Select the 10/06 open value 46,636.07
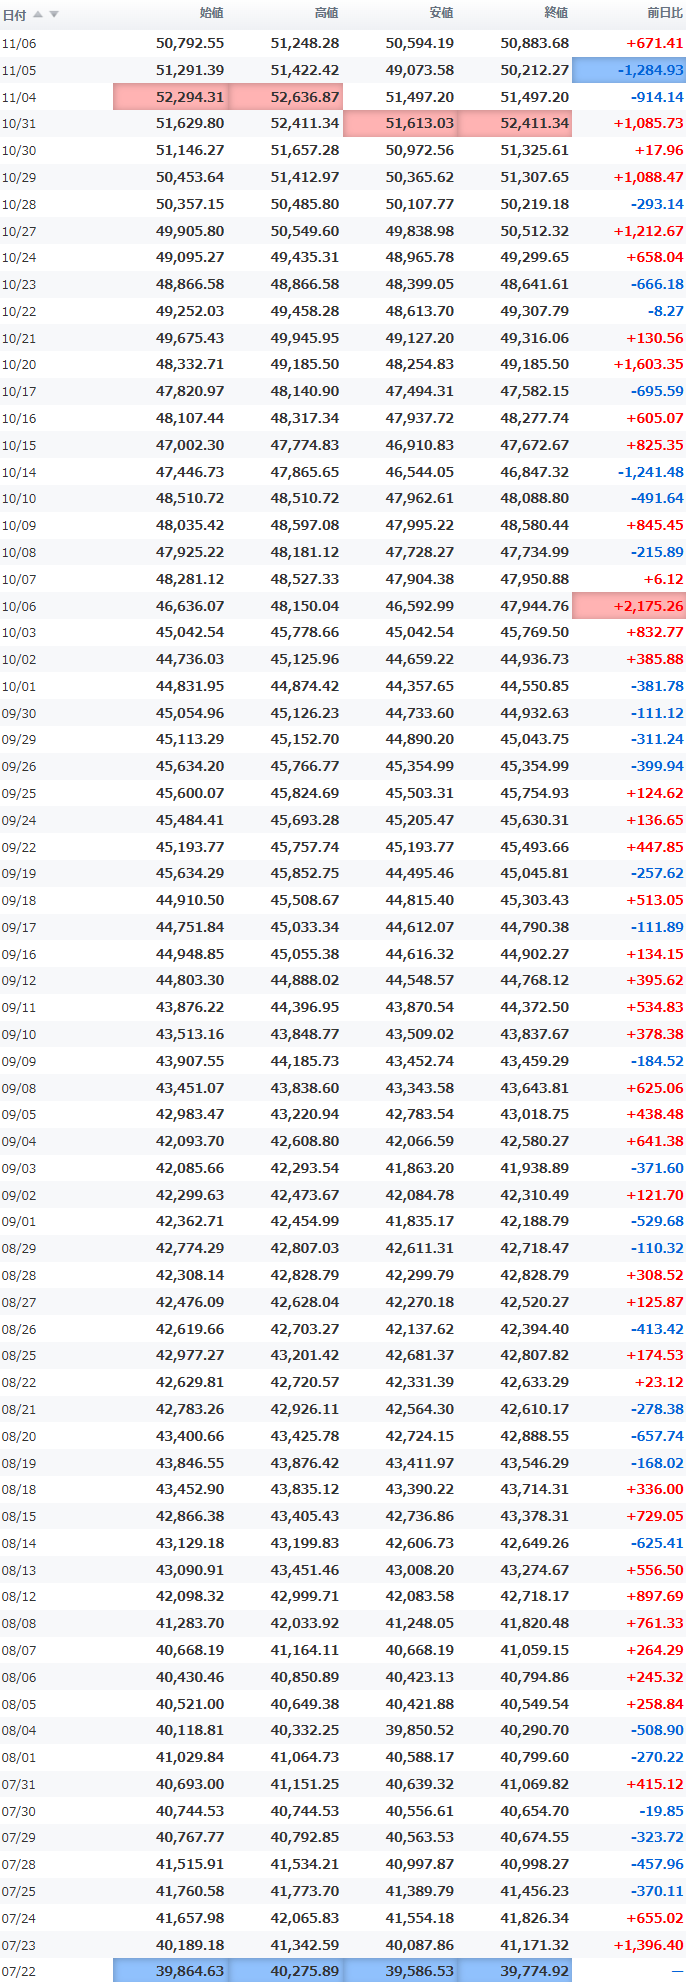The image size is (686, 1982). (x=190, y=606)
